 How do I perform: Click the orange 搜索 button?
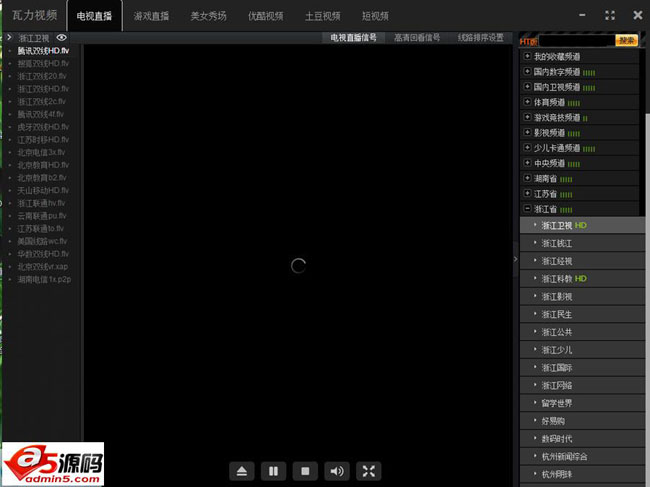pyautogui.click(x=626, y=41)
